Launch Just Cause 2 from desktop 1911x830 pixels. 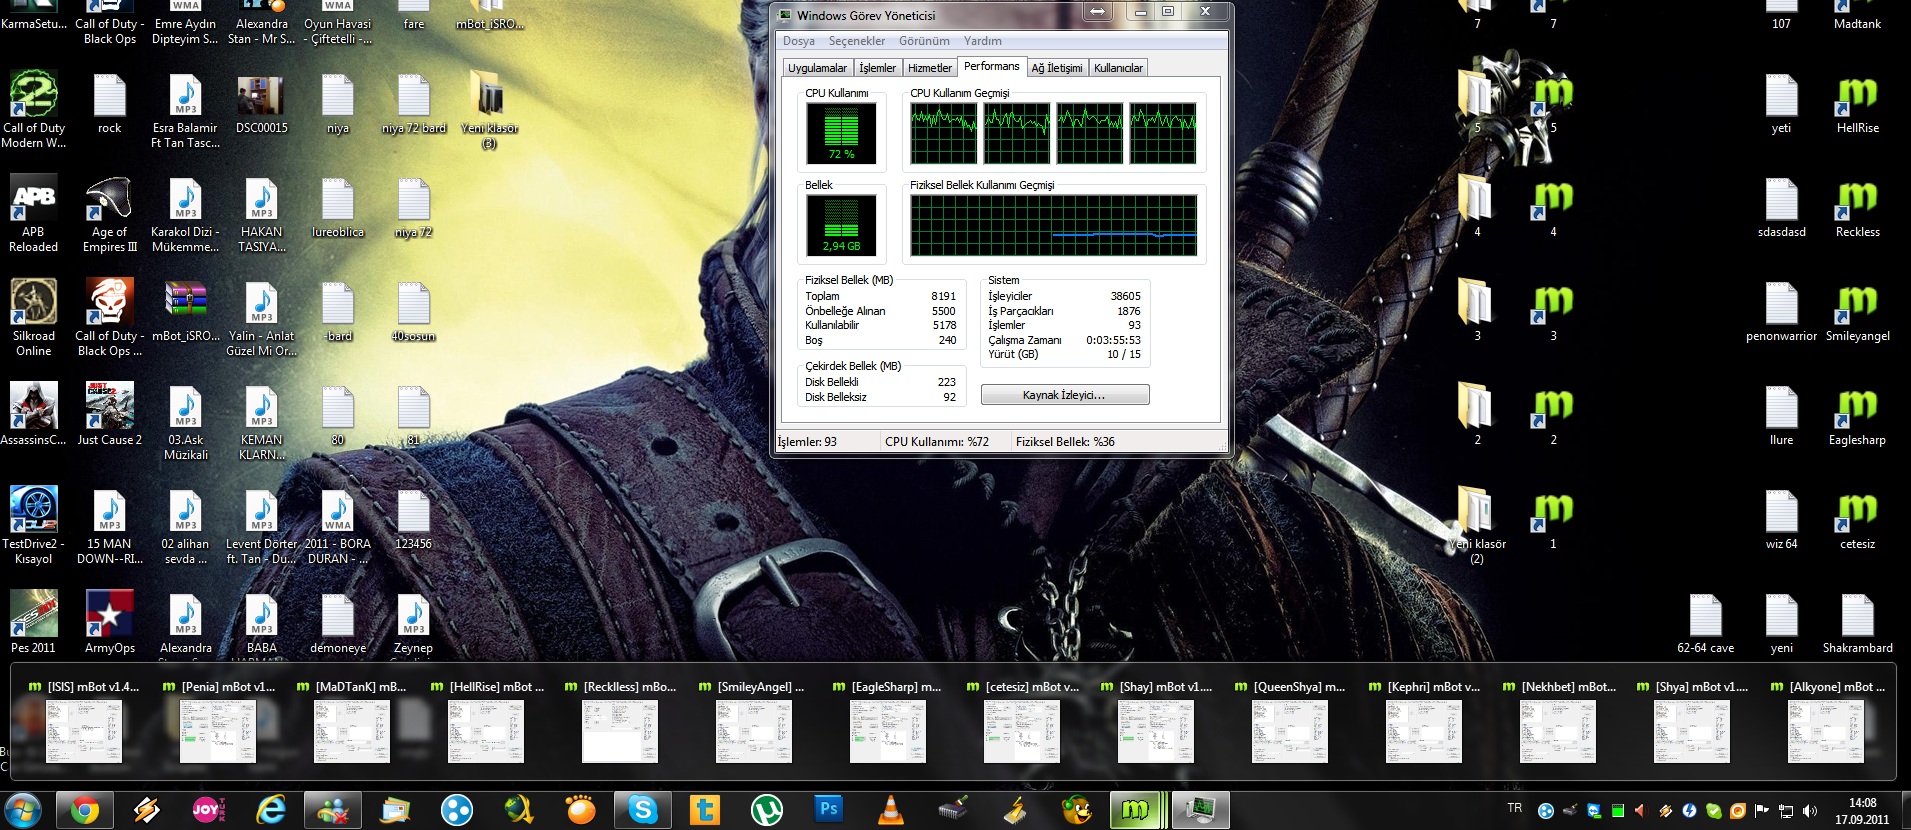[x=110, y=414]
